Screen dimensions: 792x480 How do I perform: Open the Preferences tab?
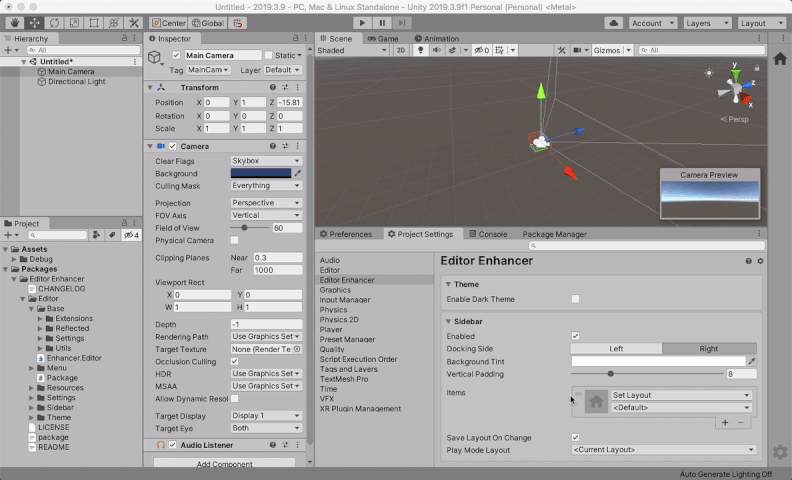tap(346, 234)
